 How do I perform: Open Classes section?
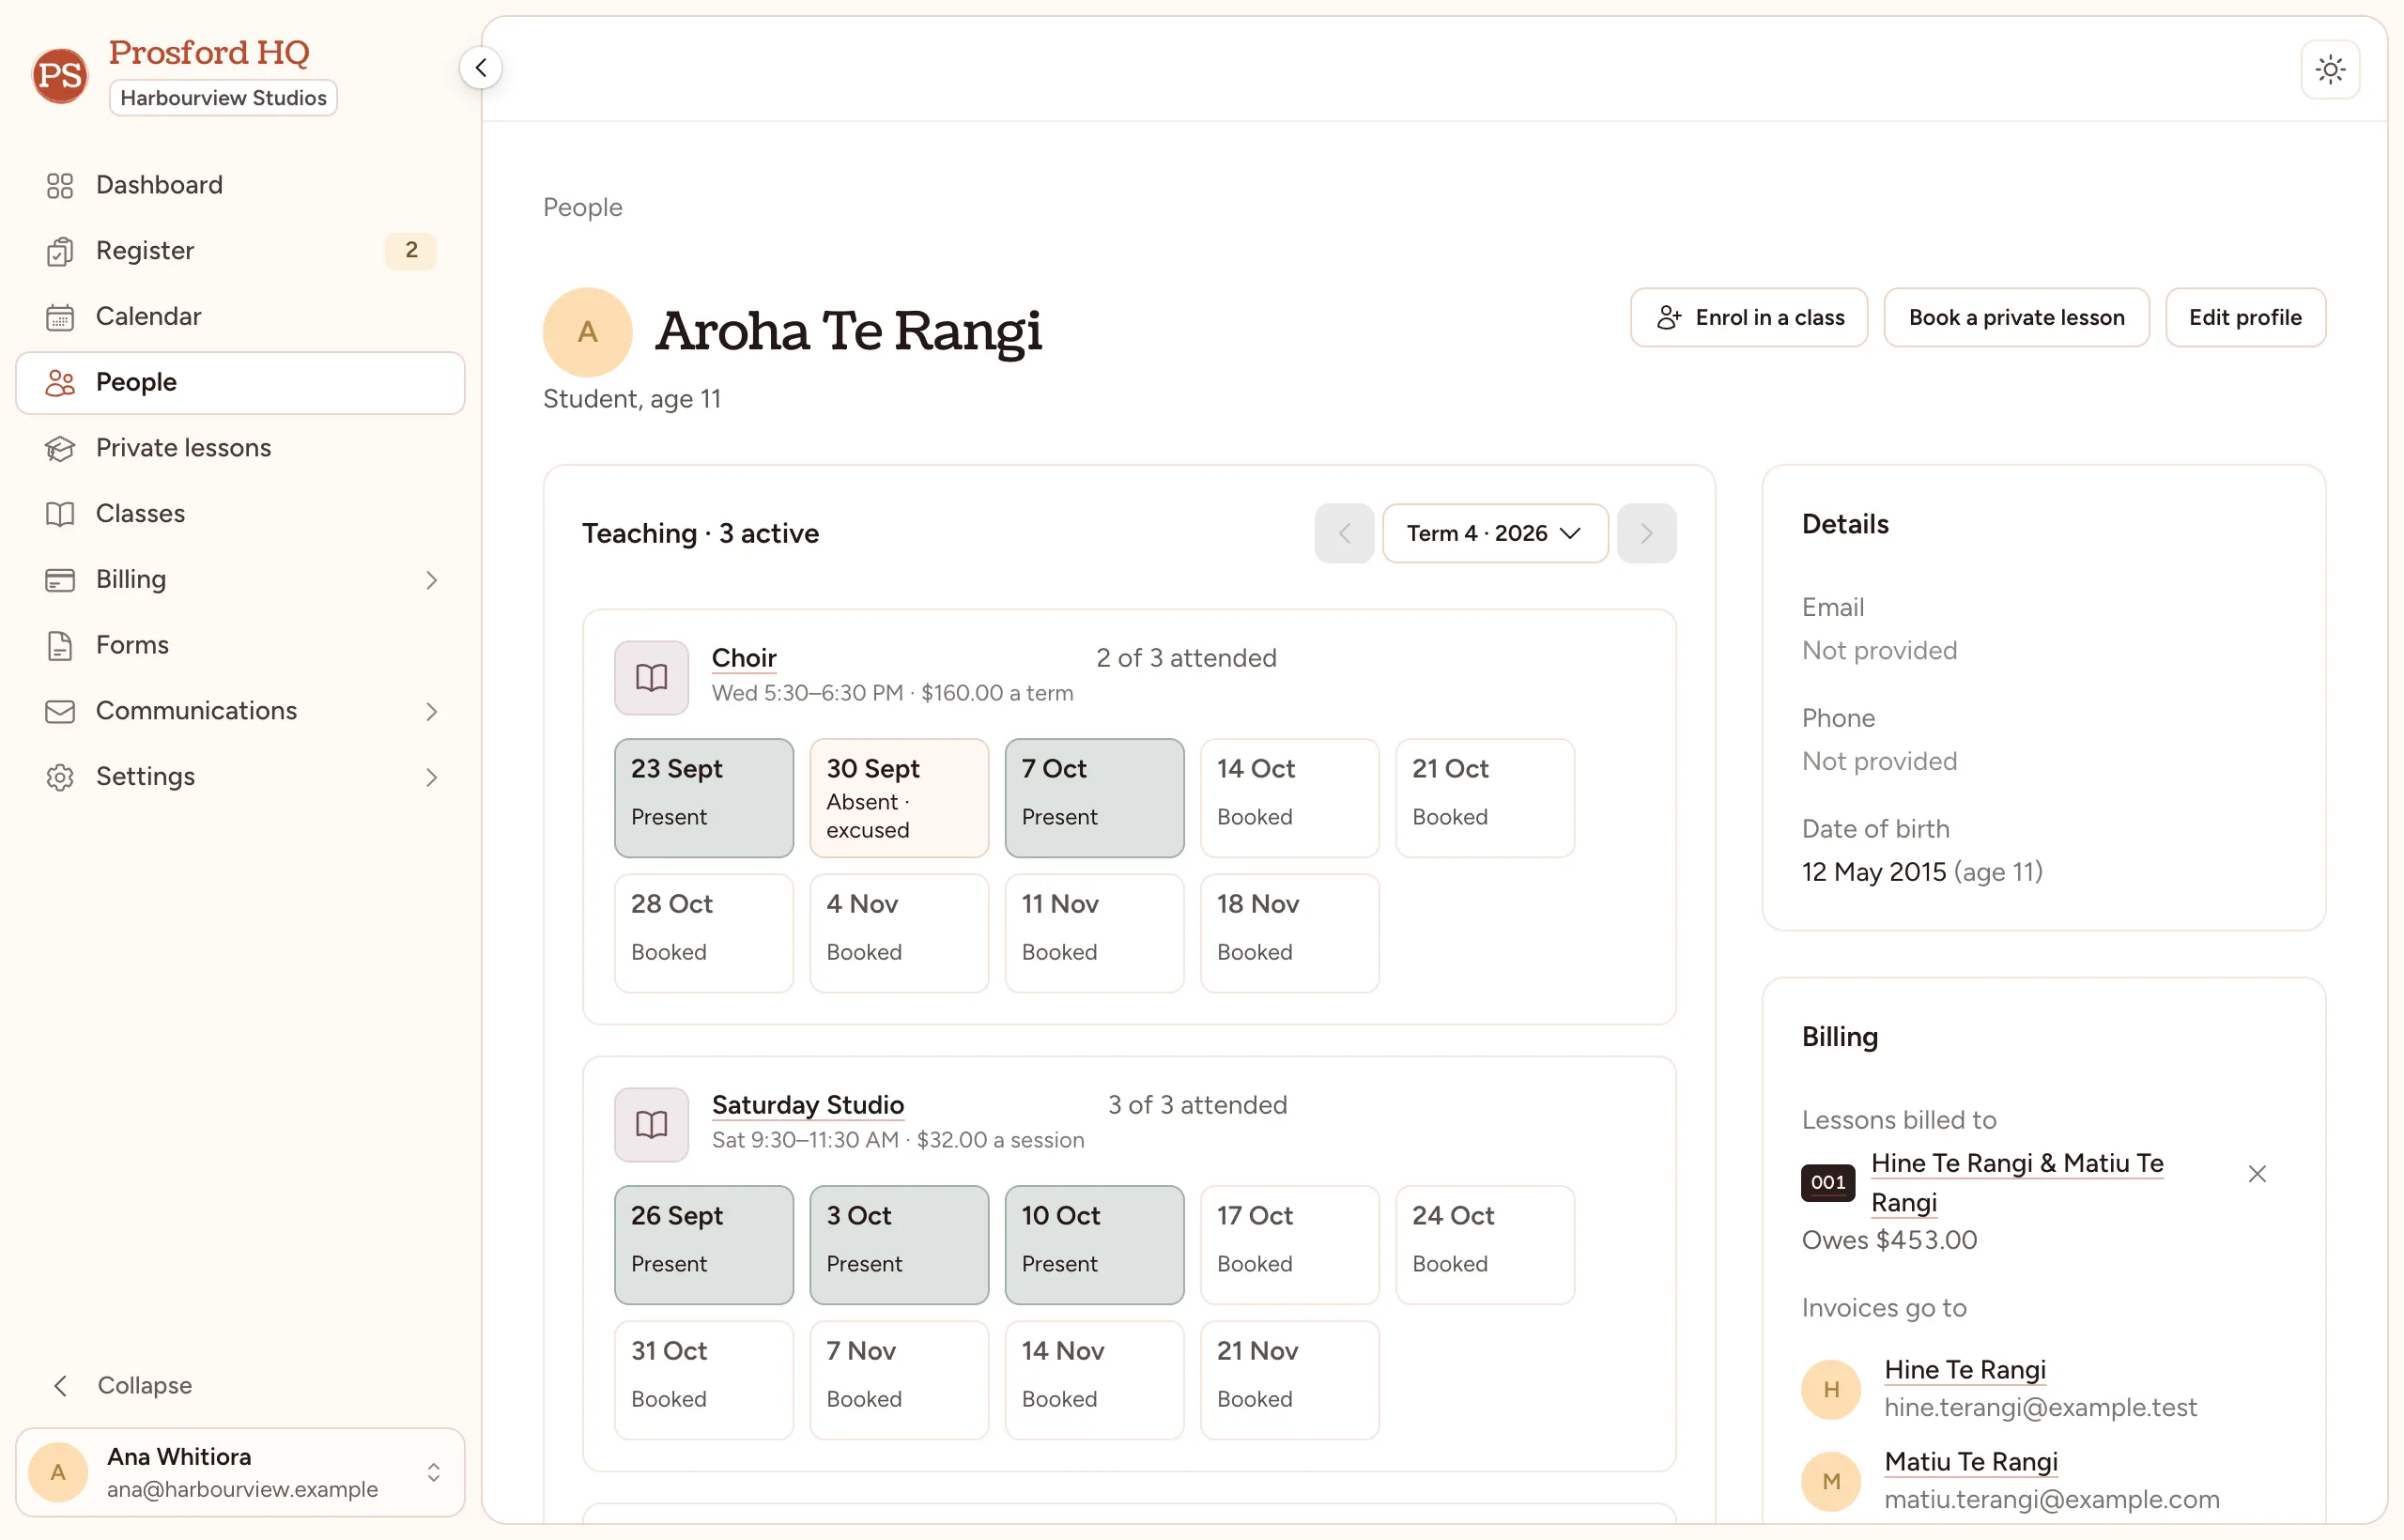[x=240, y=513]
